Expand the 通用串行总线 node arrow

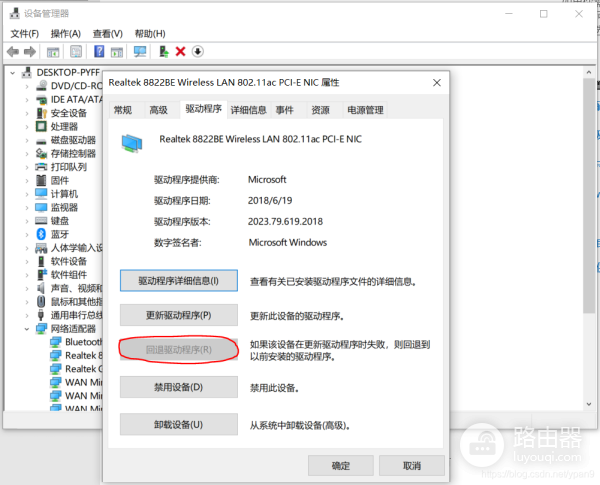27,316
